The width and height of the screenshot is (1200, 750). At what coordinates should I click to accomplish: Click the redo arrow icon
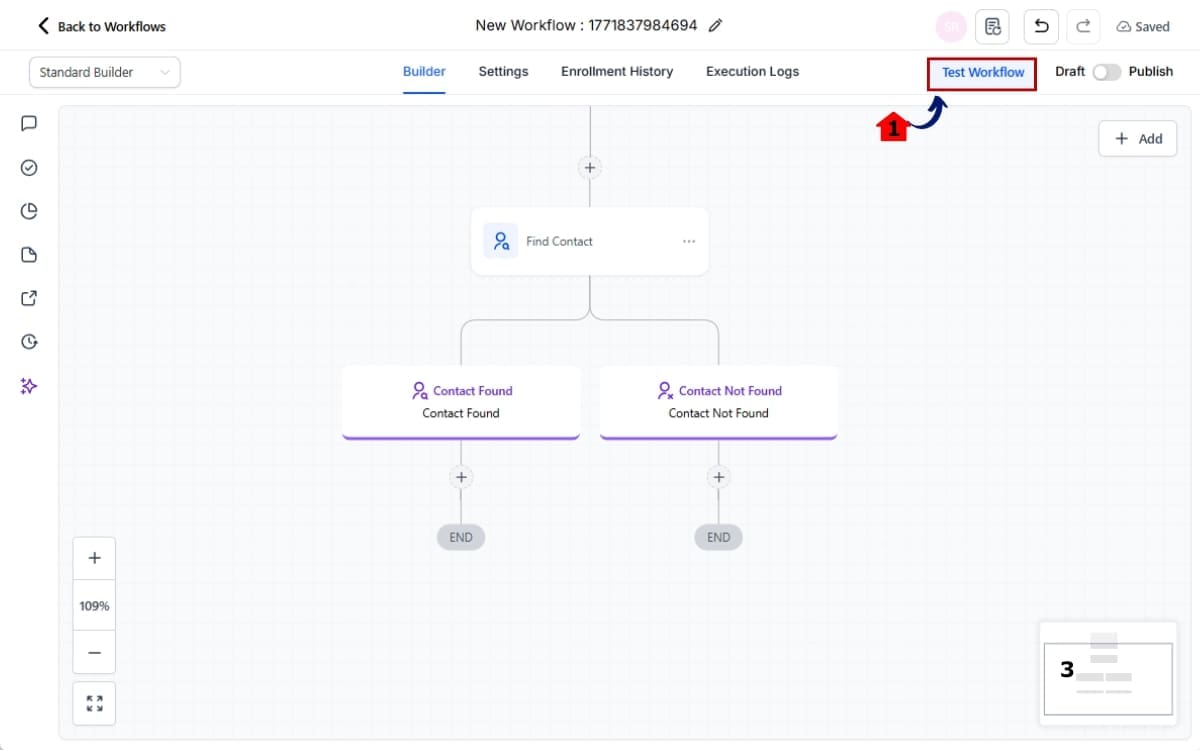pos(1083,26)
